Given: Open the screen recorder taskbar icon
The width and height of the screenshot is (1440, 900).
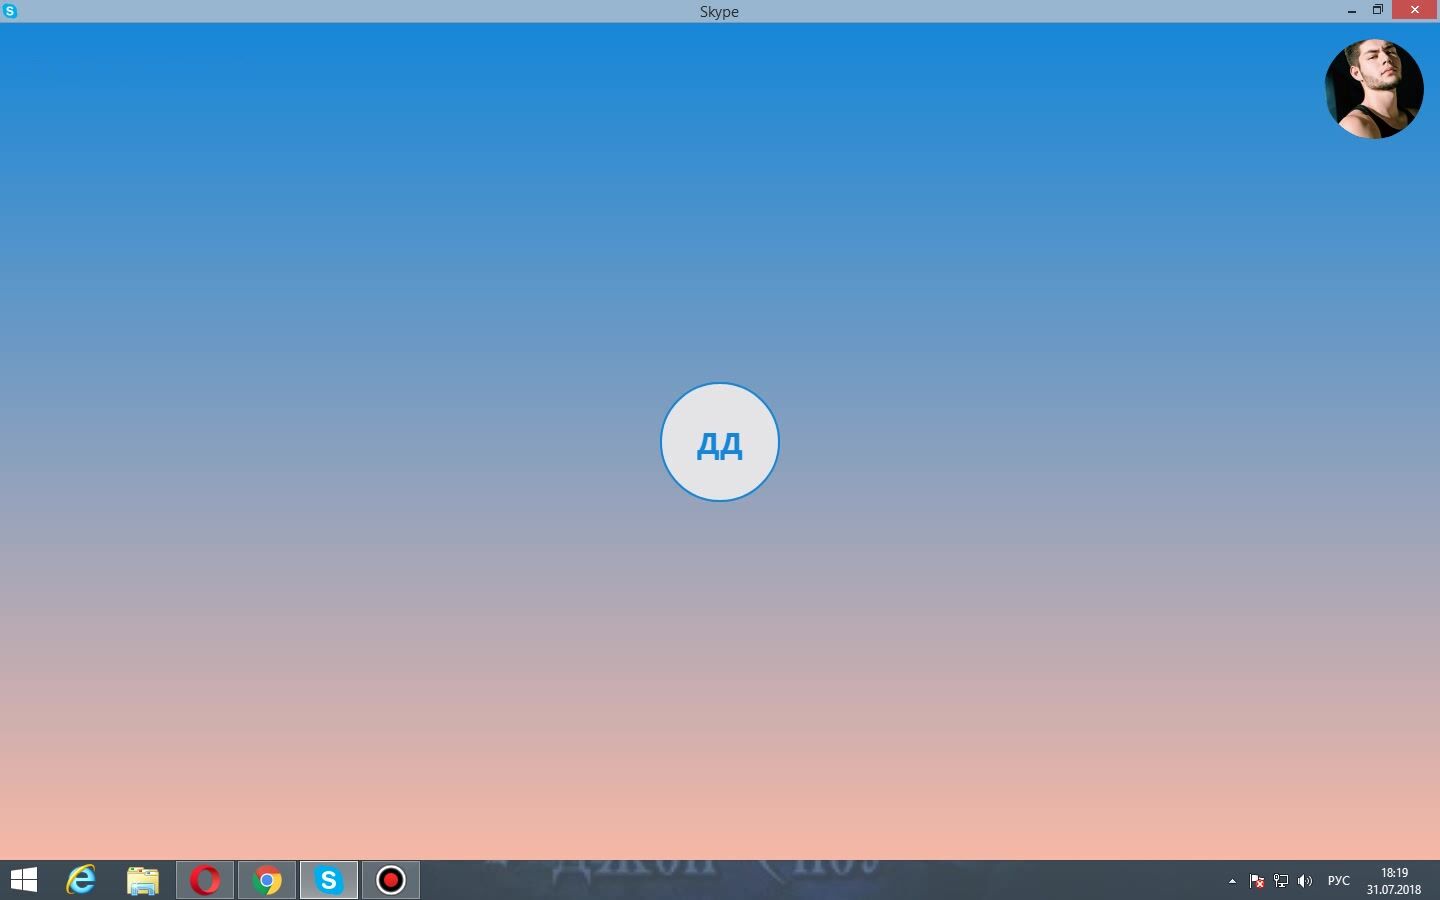Looking at the screenshot, I should pos(391,880).
